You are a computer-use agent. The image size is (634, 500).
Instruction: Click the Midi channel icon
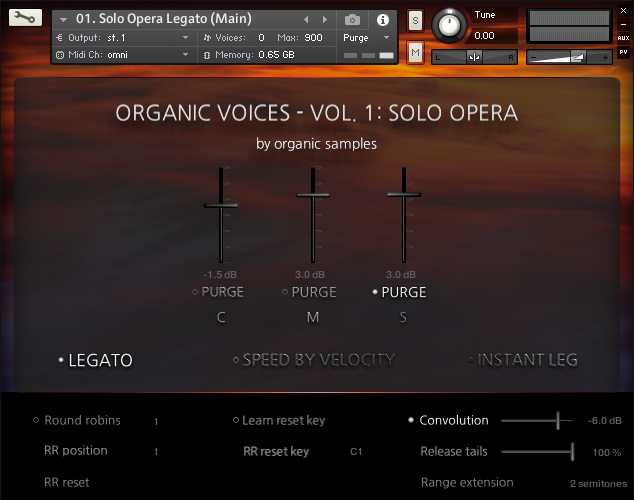(60, 55)
